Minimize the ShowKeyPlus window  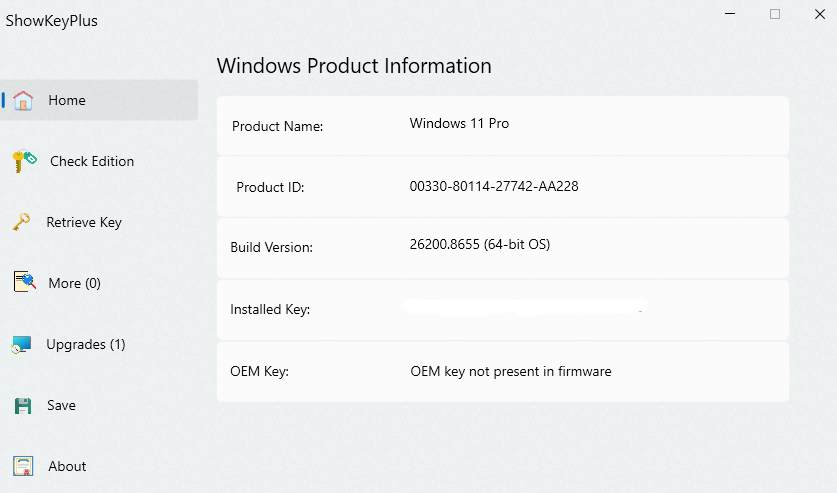coord(730,14)
